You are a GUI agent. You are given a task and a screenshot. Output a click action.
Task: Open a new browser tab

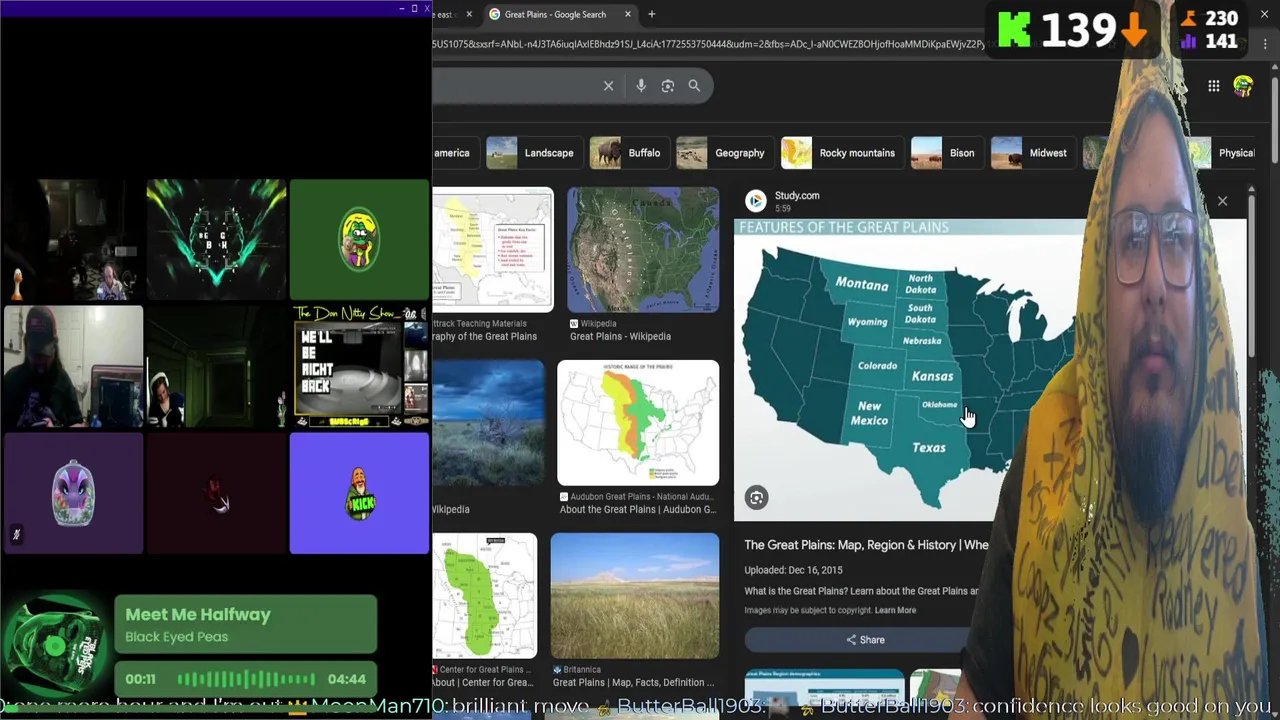pos(652,14)
